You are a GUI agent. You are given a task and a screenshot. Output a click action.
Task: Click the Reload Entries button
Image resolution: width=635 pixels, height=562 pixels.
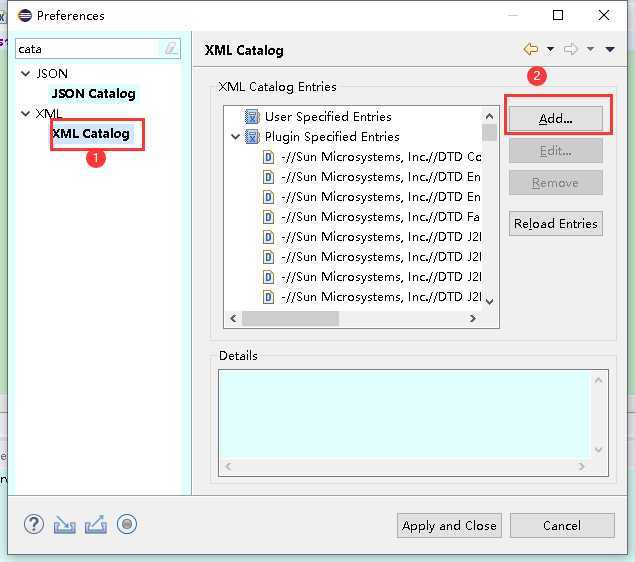[x=555, y=223]
